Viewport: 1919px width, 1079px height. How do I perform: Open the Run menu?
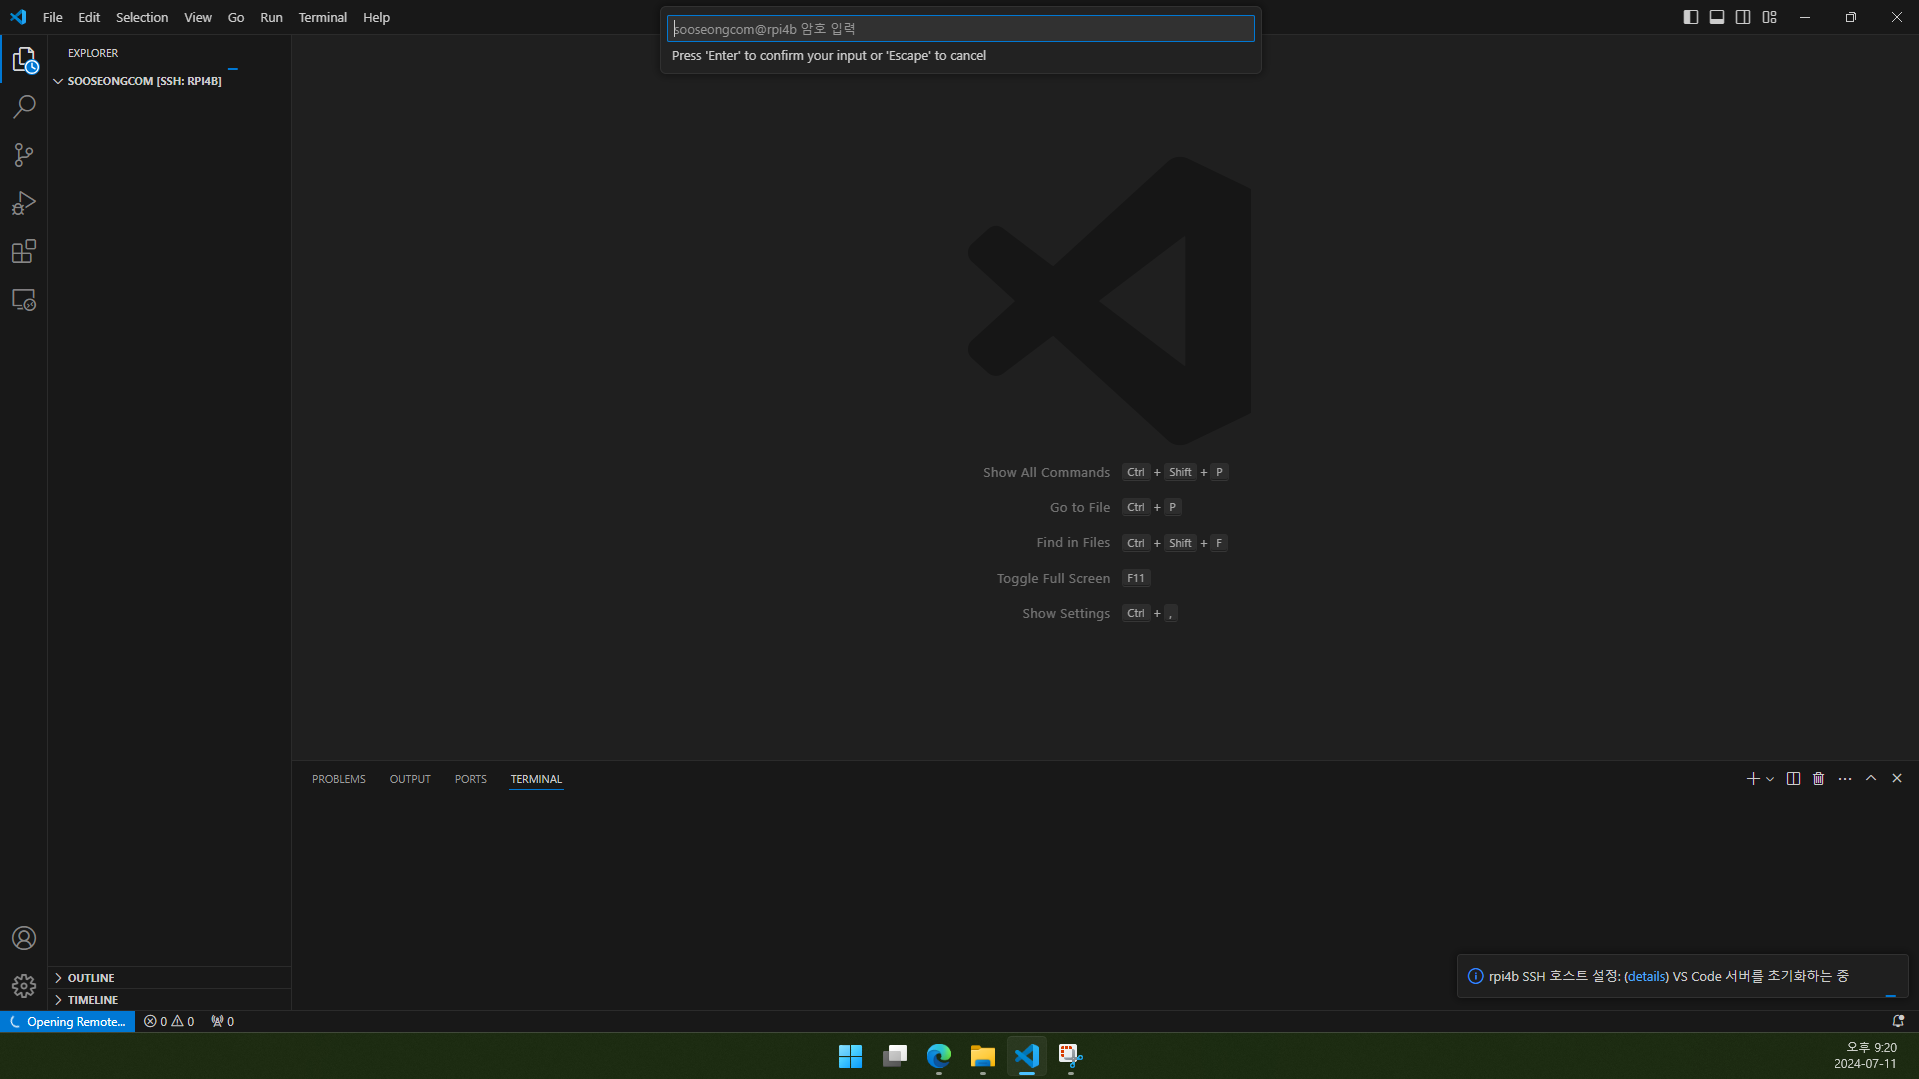point(271,17)
